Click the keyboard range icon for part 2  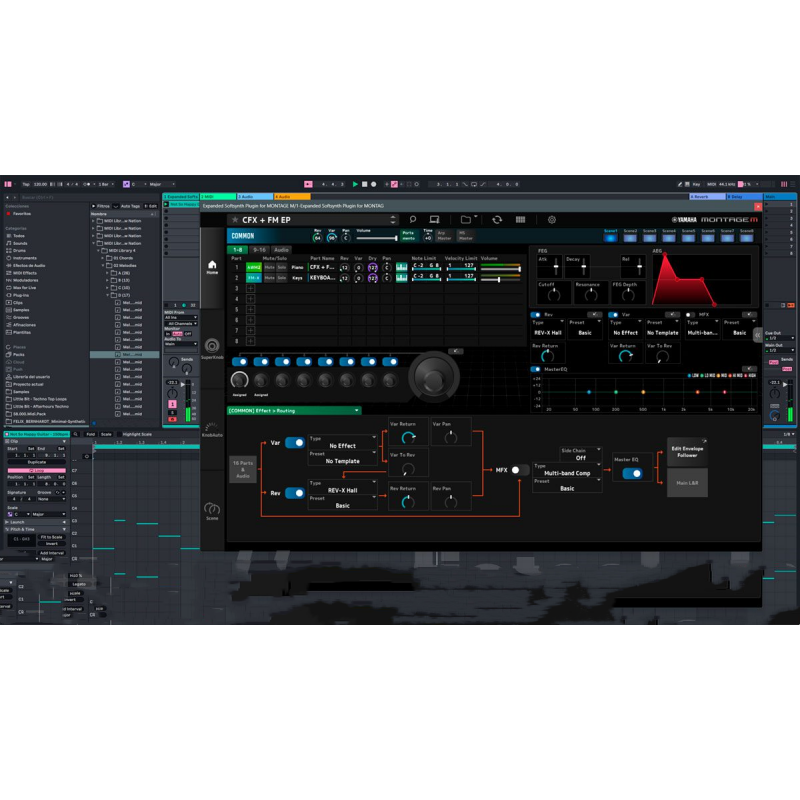[402, 278]
